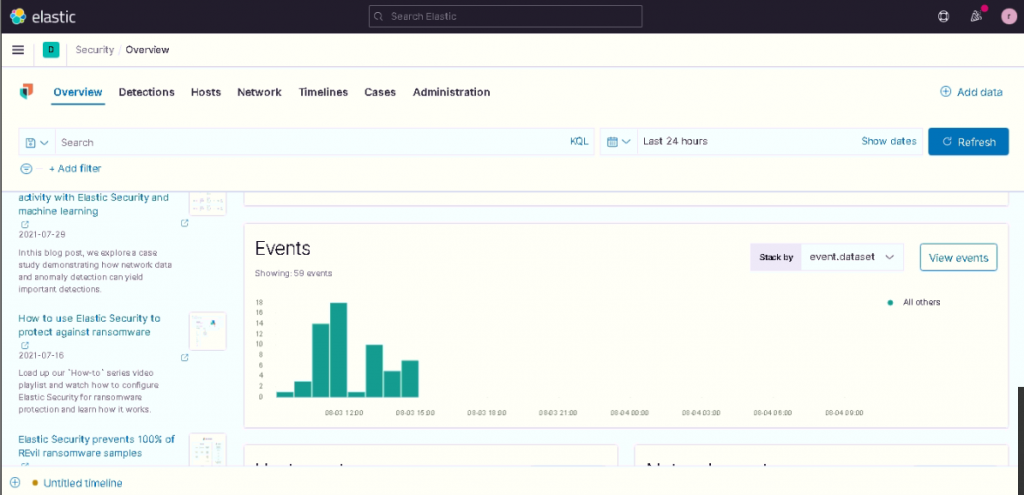Open the calendar quick date menu
This screenshot has width=1024, height=495.
618,142
